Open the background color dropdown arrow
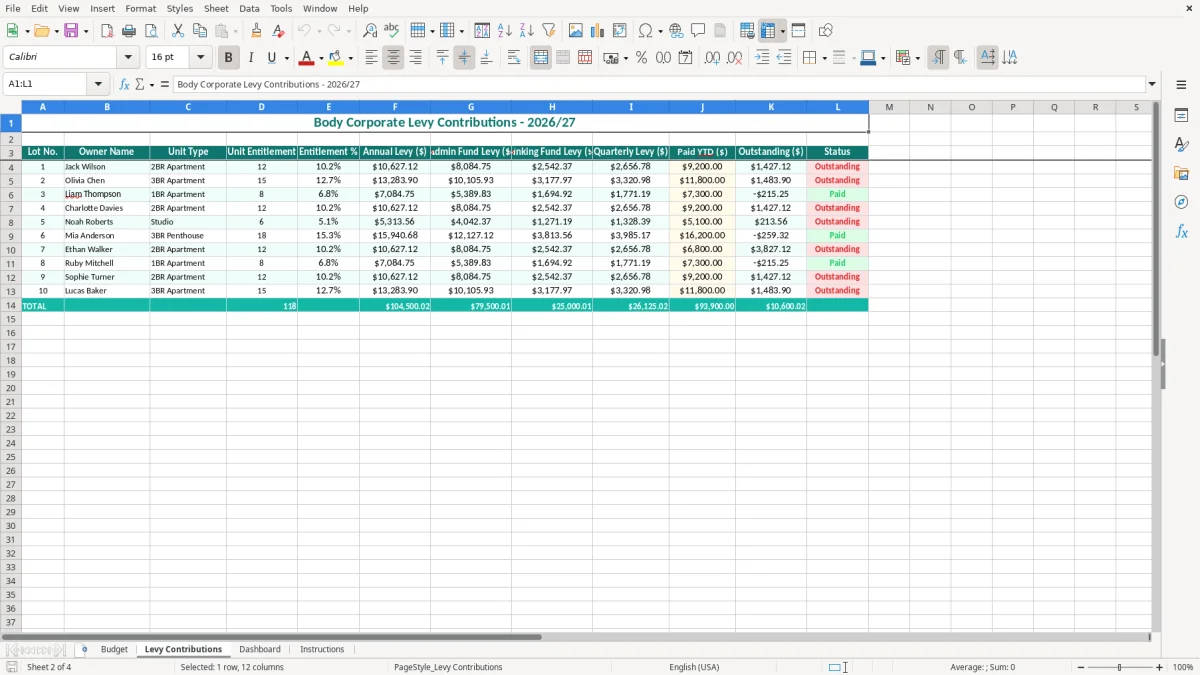The width and height of the screenshot is (1200, 675). pos(350,58)
